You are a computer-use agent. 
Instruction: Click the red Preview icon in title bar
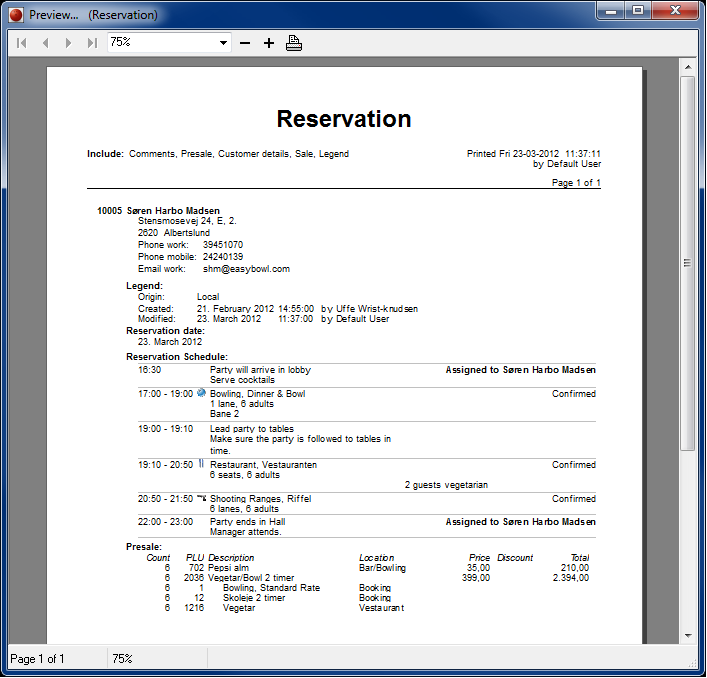pyautogui.click(x=15, y=15)
